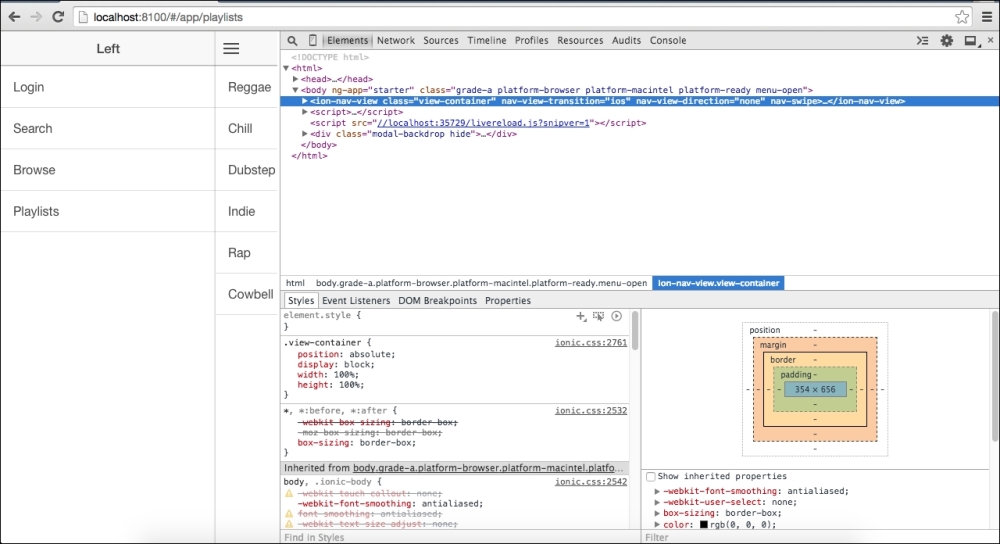This screenshot has height=544, width=1000.
Task: Switch to the Audits tab
Action: click(626, 40)
